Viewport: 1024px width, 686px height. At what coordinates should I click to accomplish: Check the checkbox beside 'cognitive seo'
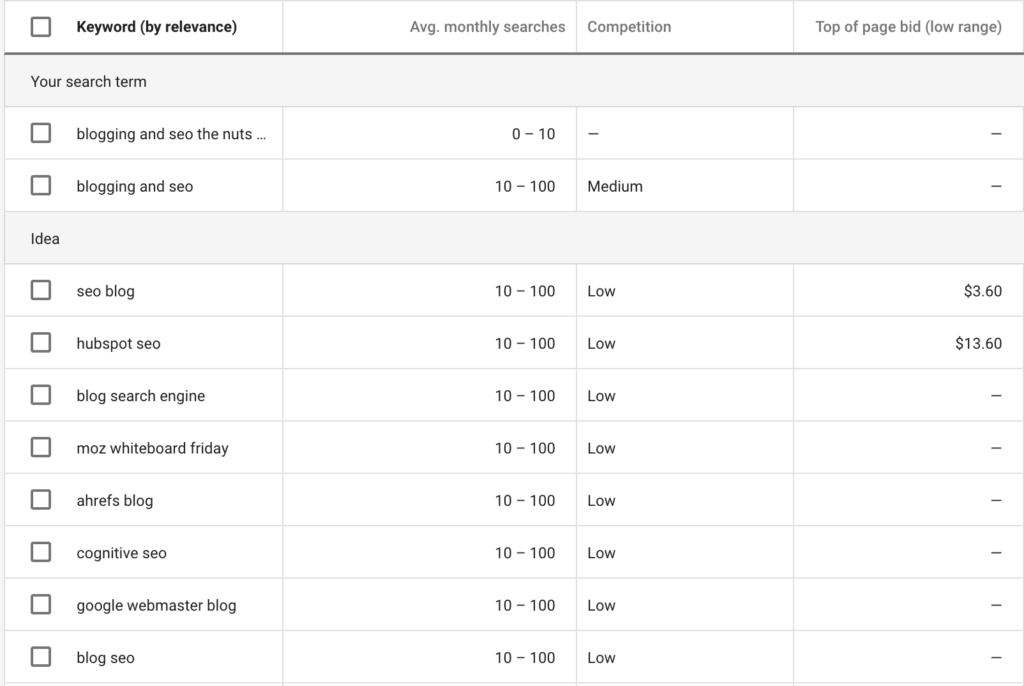pyautogui.click(x=41, y=552)
